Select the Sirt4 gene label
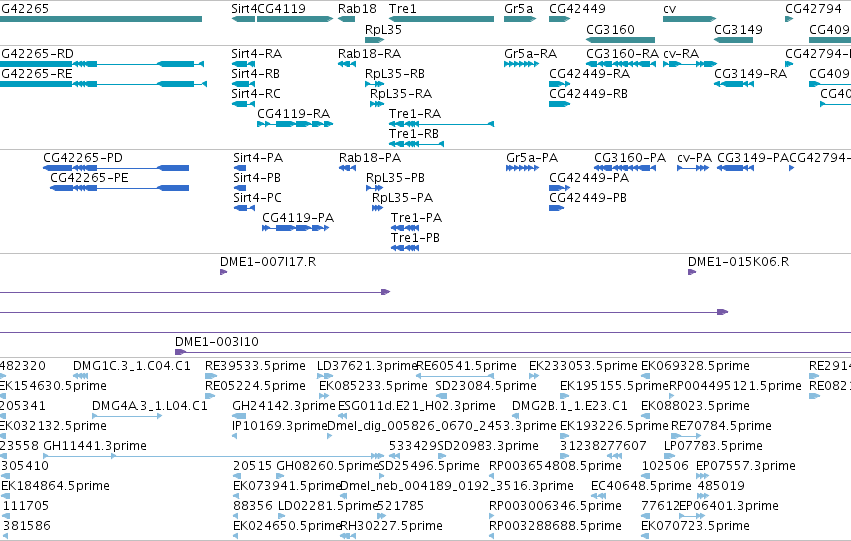The image size is (851, 541). pos(244,9)
